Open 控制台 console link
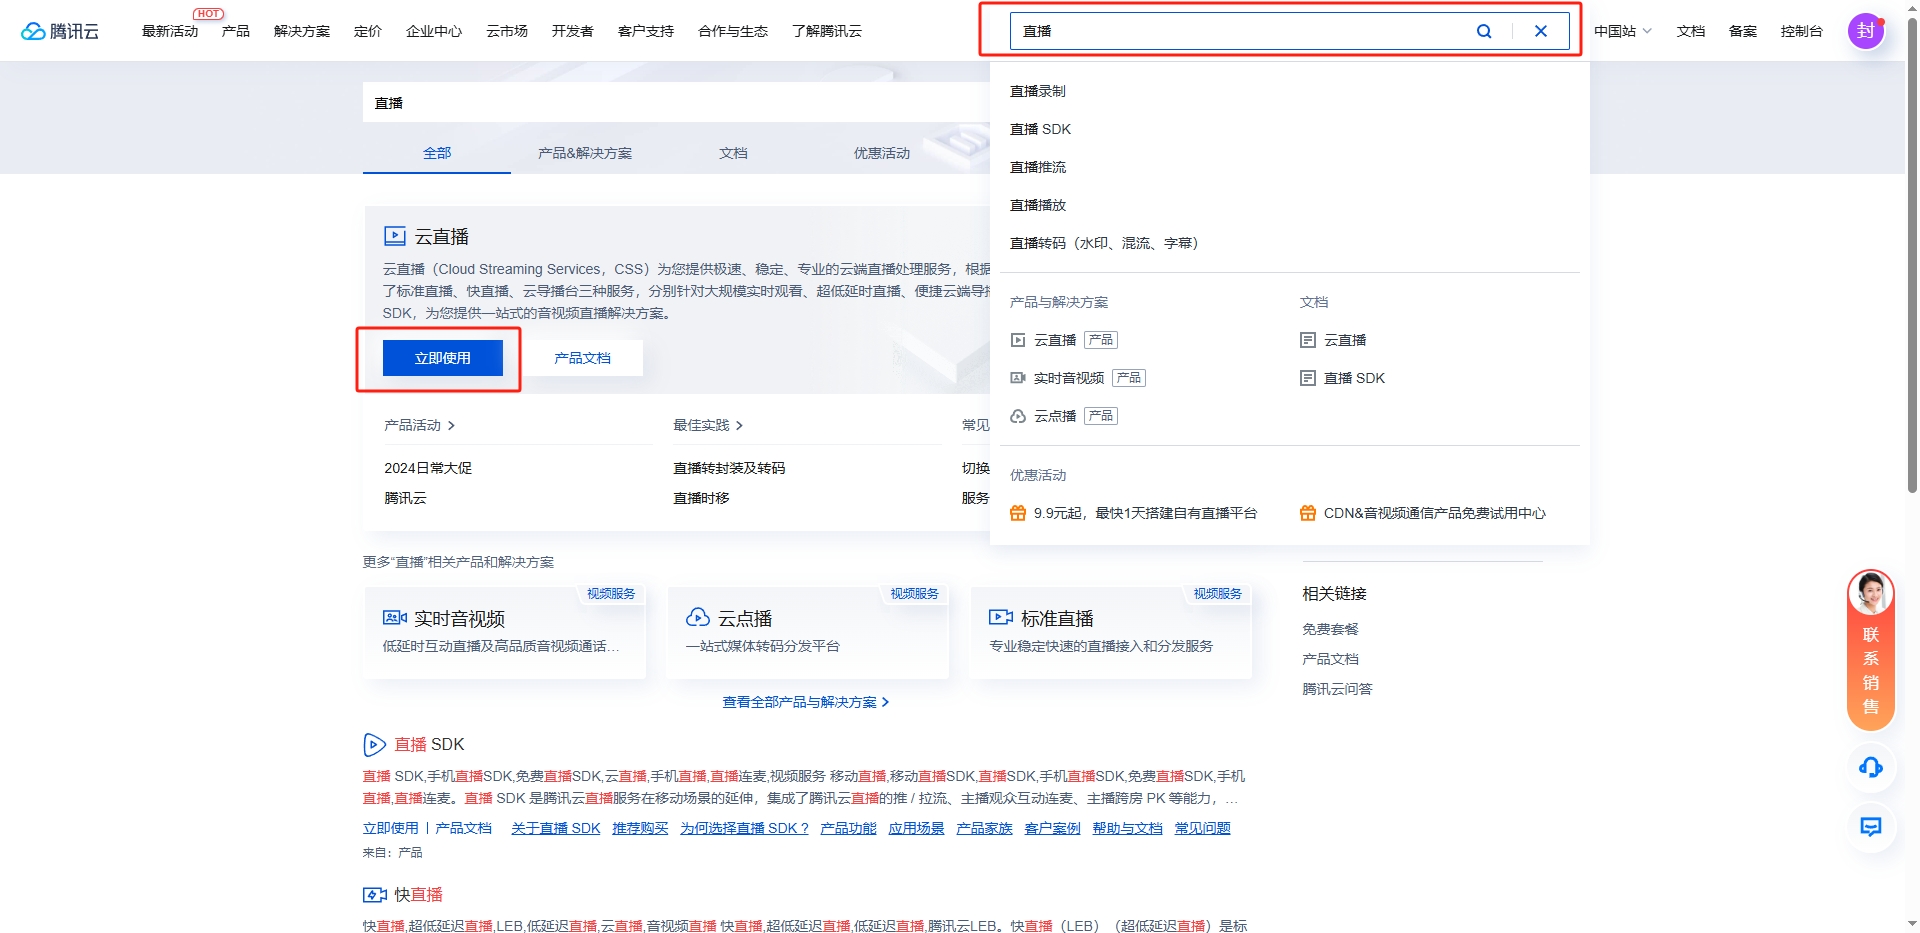 coord(1802,31)
